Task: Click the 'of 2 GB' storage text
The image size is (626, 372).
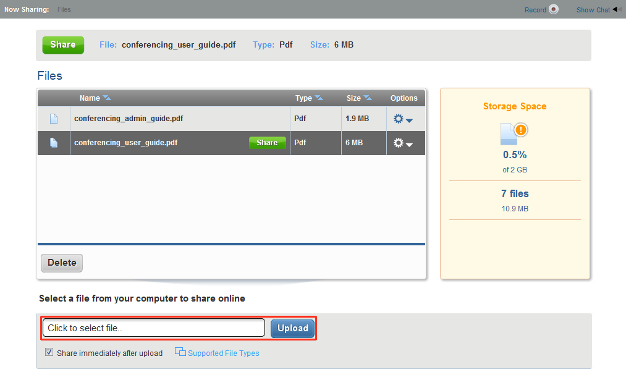Action: (x=515, y=170)
